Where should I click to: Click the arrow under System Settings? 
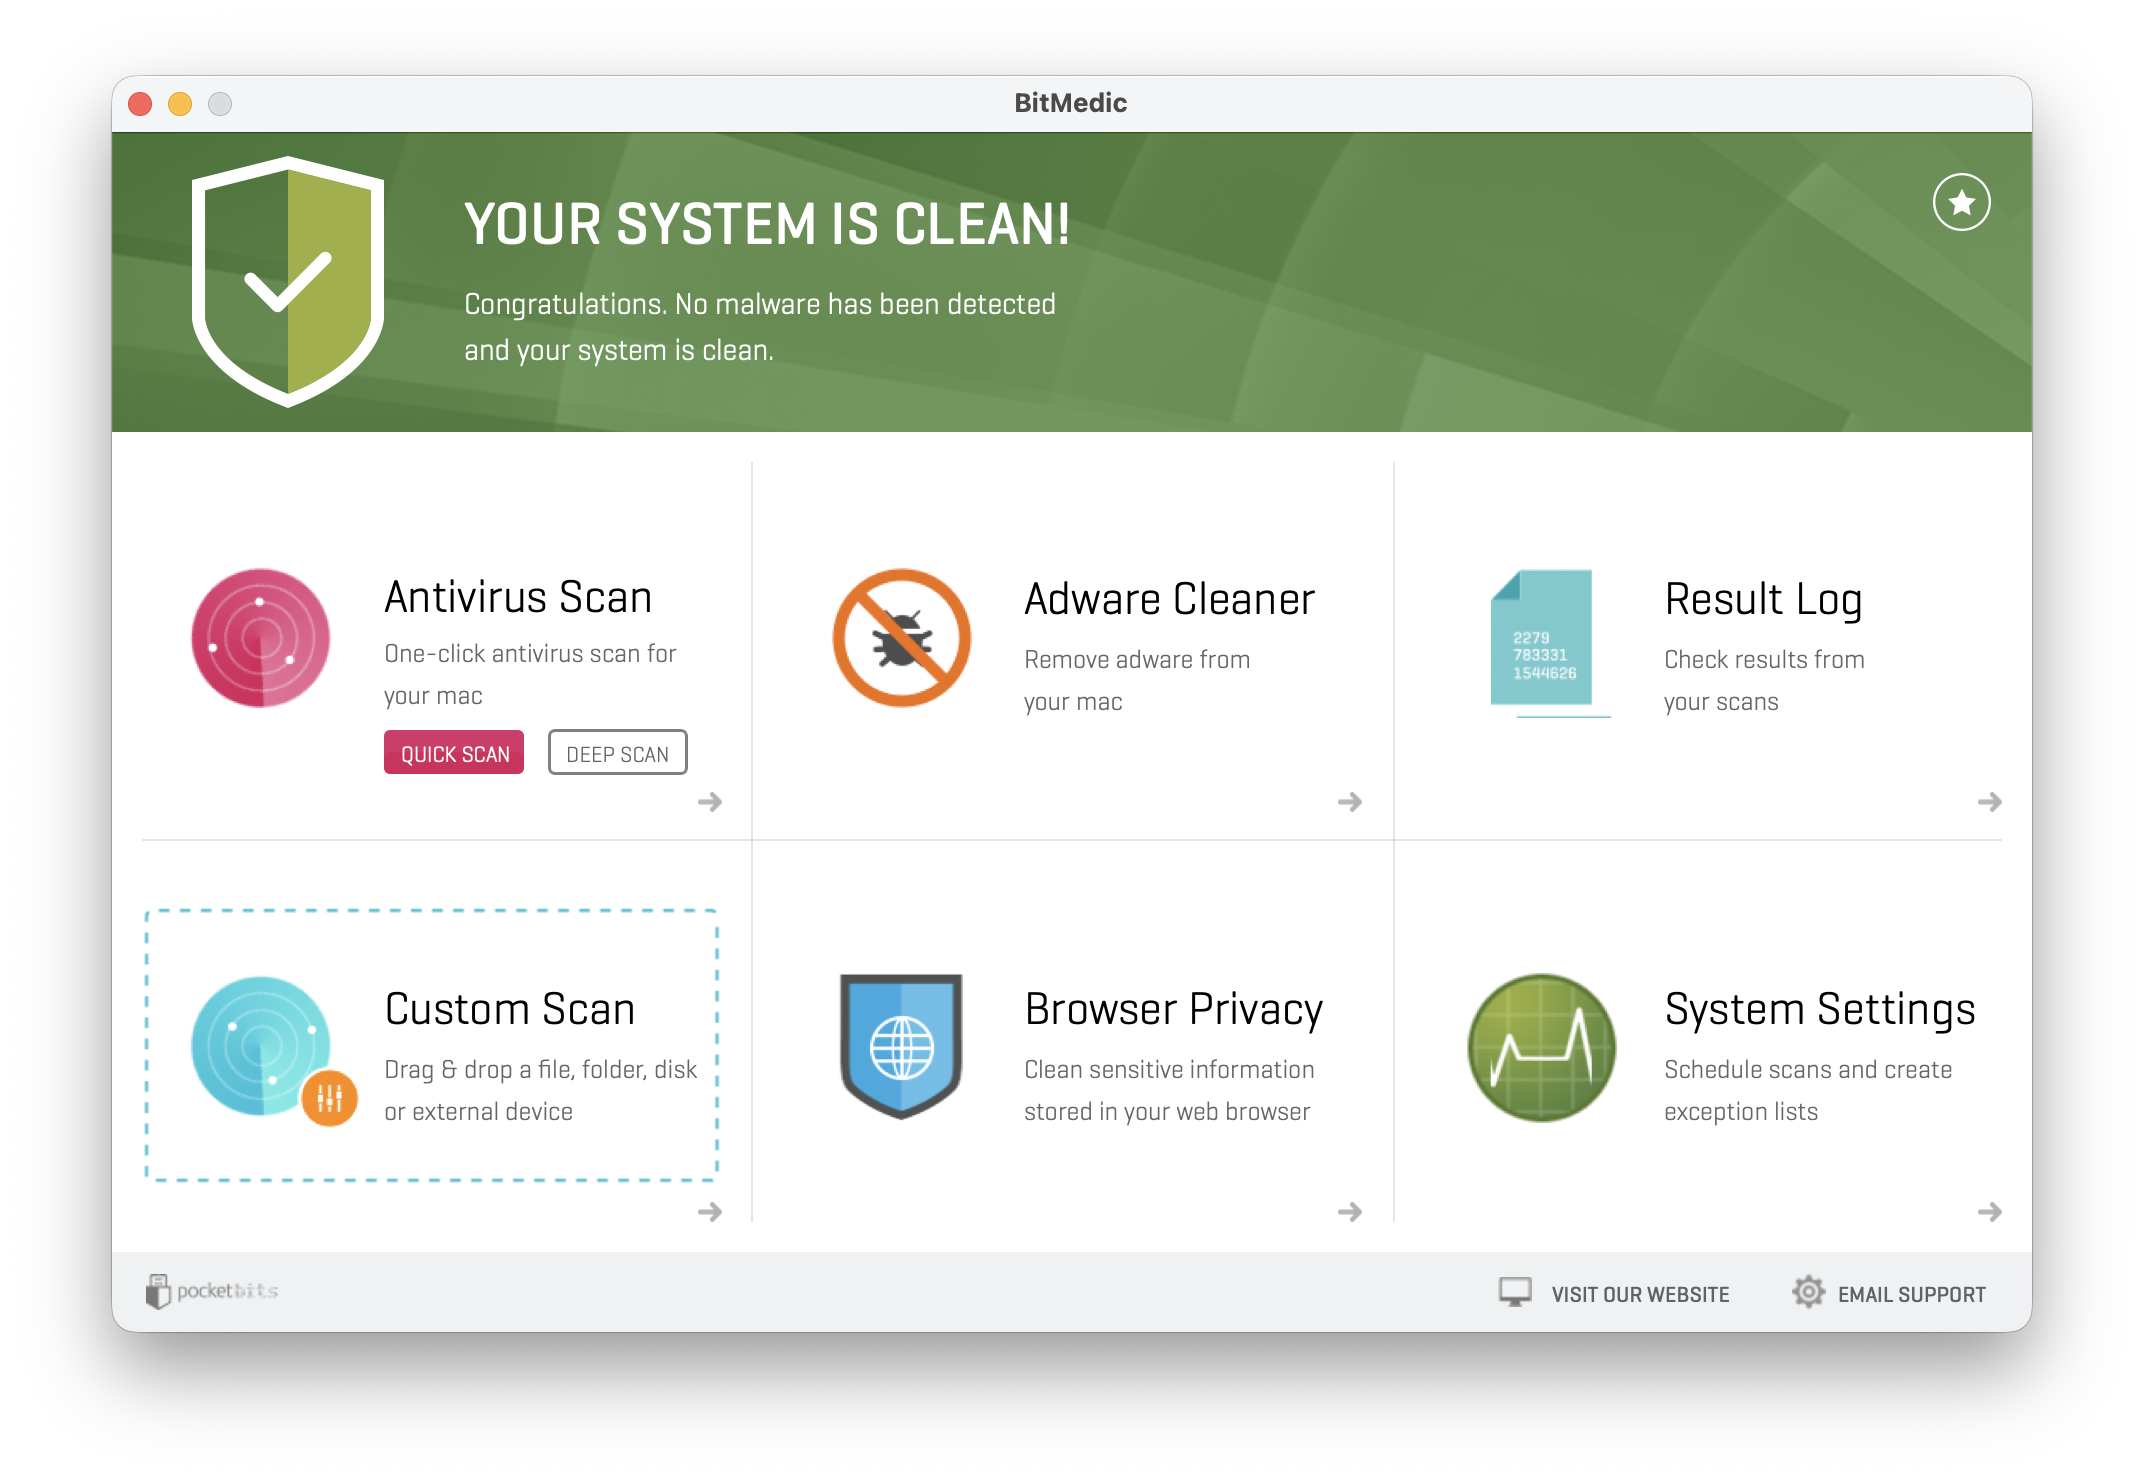coord(1991,1212)
